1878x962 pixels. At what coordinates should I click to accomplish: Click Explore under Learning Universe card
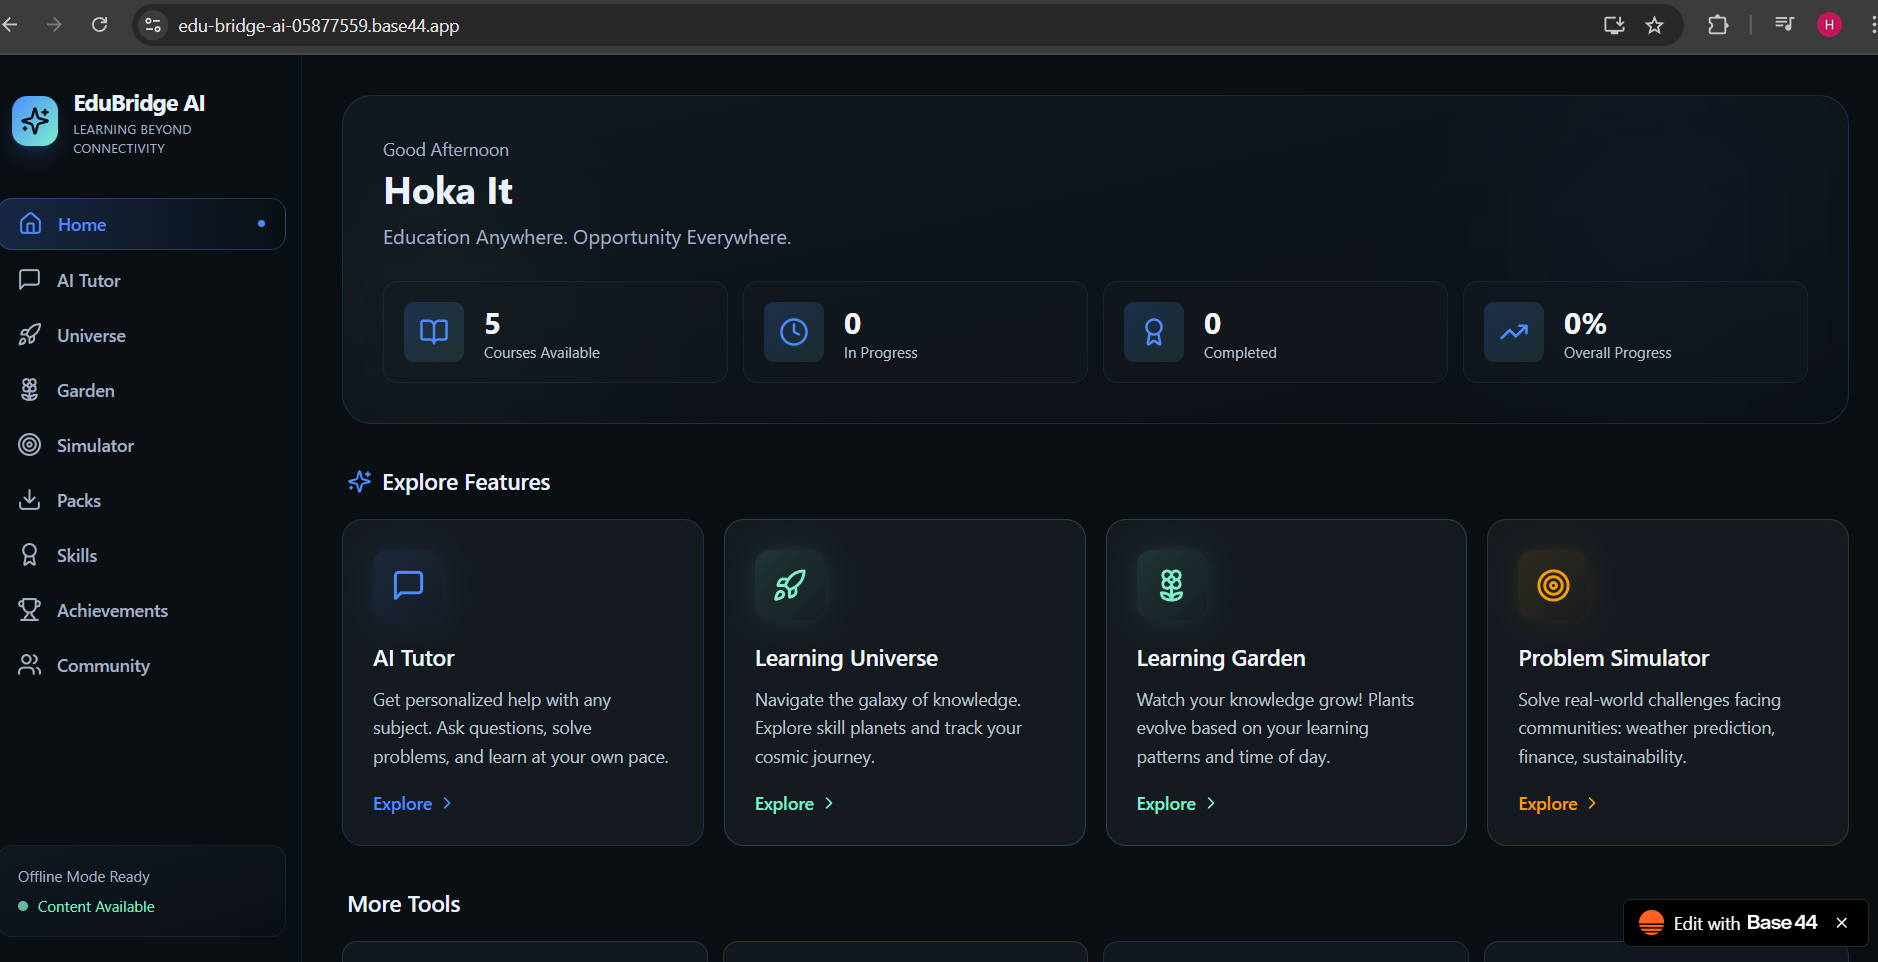pos(785,803)
